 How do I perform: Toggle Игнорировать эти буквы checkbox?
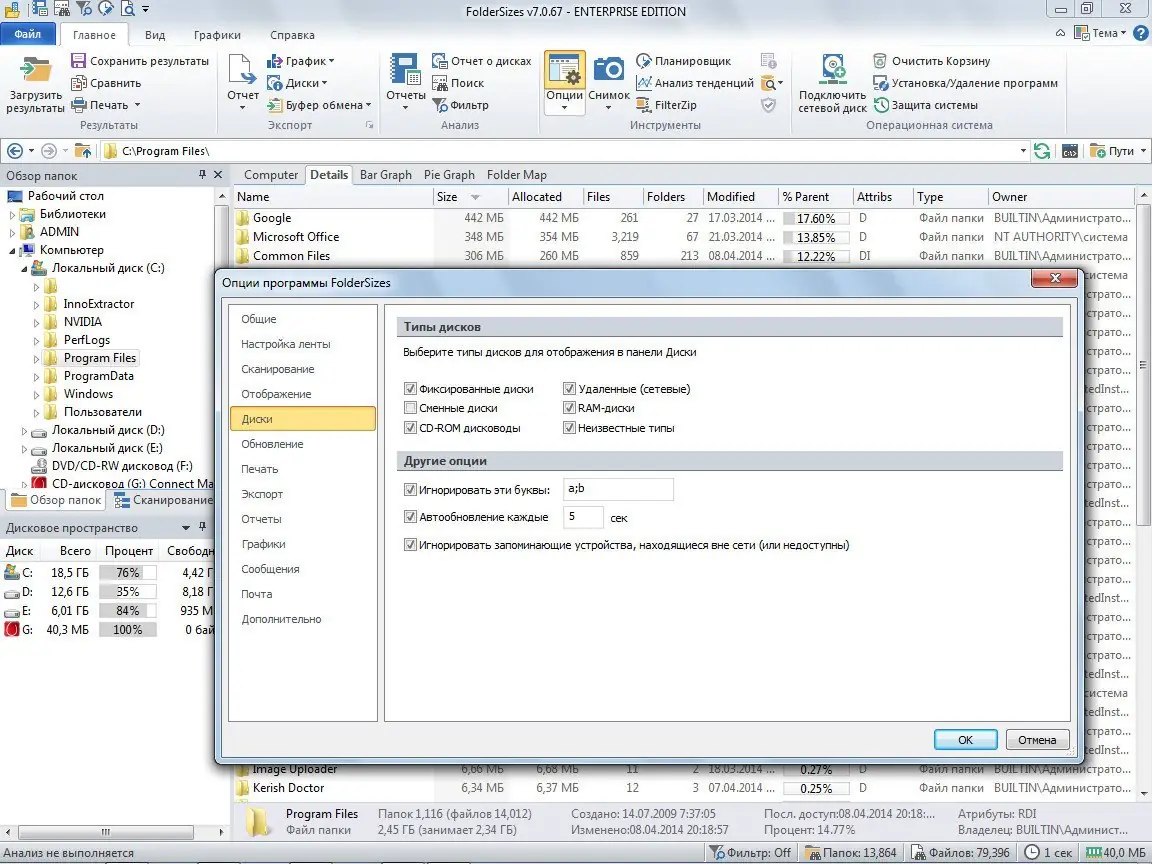coord(411,490)
